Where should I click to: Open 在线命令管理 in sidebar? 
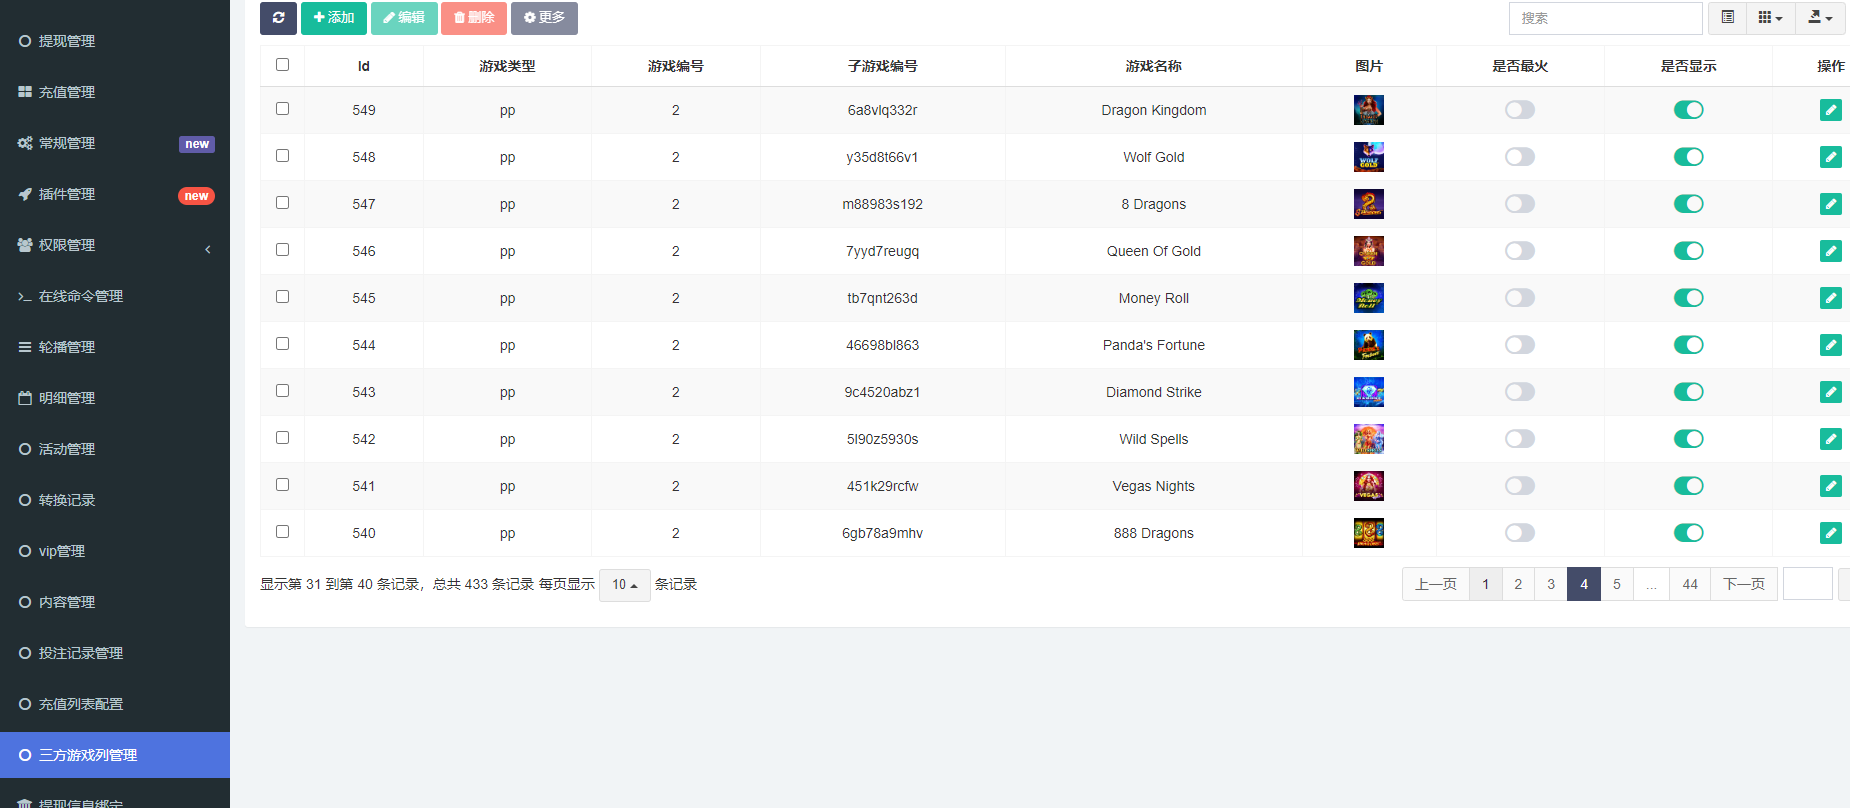point(115,296)
